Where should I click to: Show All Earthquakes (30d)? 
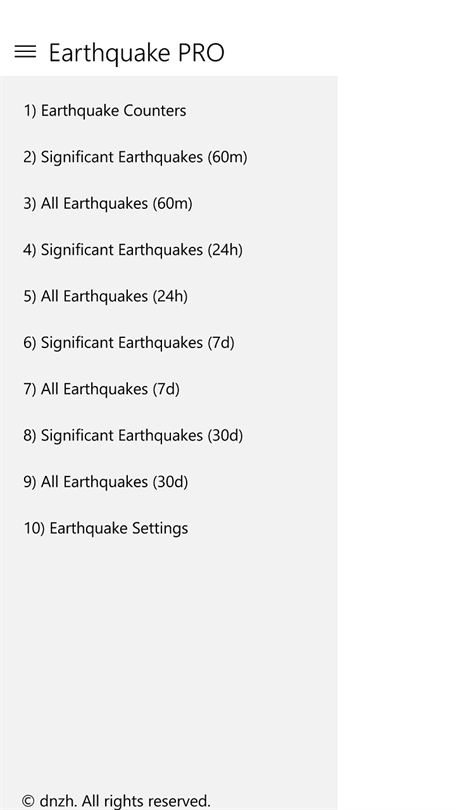(168, 482)
